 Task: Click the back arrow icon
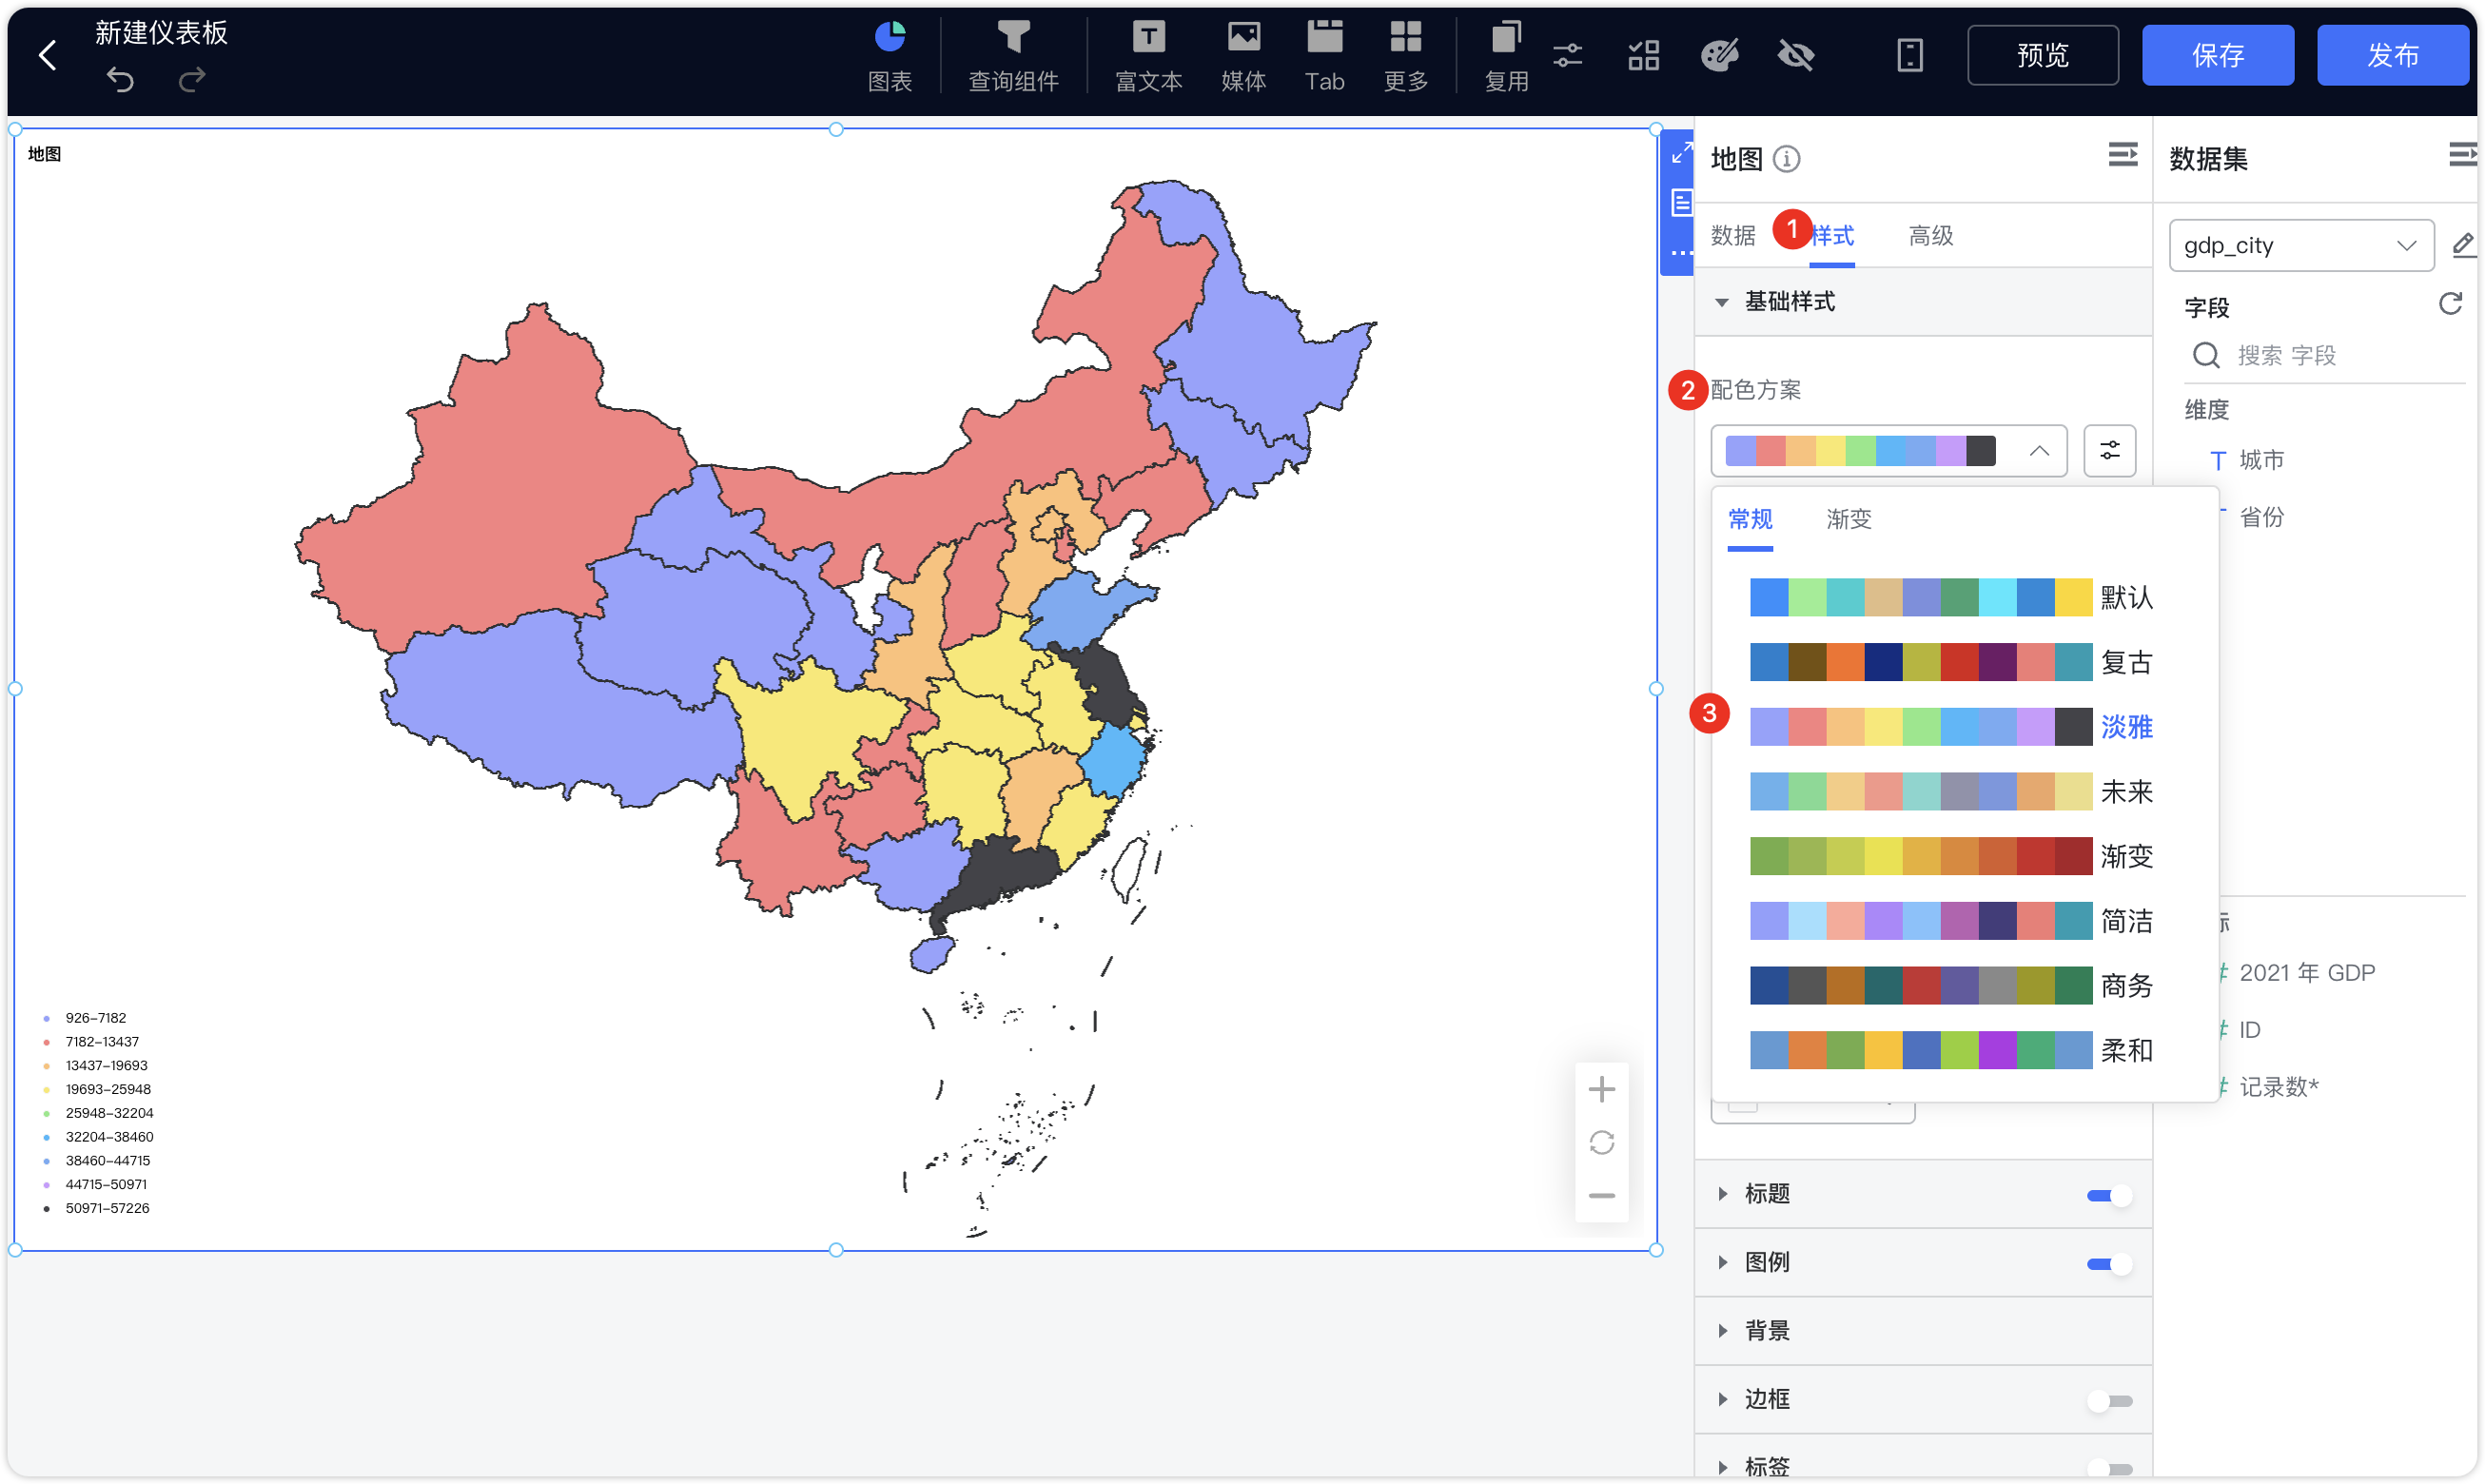click(x=47, y=55)
